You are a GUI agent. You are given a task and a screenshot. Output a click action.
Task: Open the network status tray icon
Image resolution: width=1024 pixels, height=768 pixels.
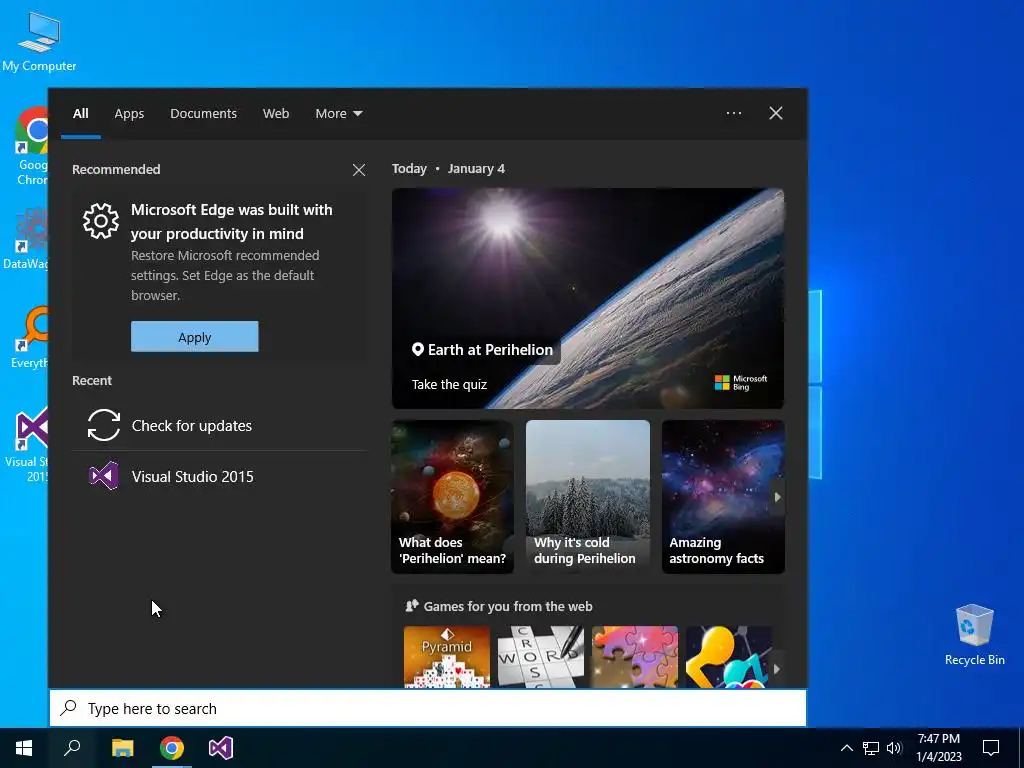(x=871, y=748)
